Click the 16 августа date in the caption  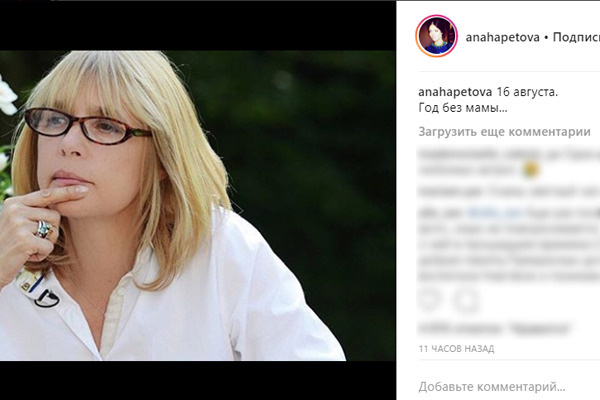click(x=527, y=92)
